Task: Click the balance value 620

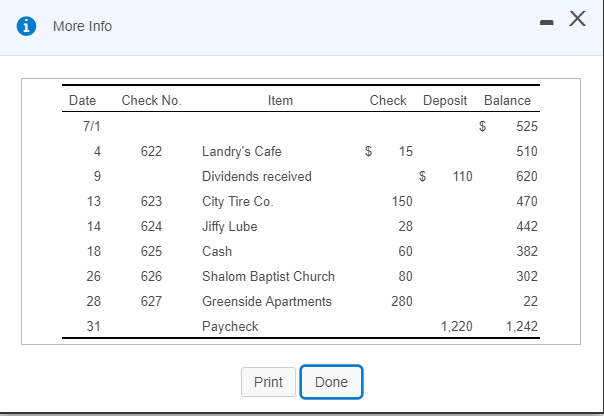Action: (x=527, y=176)
